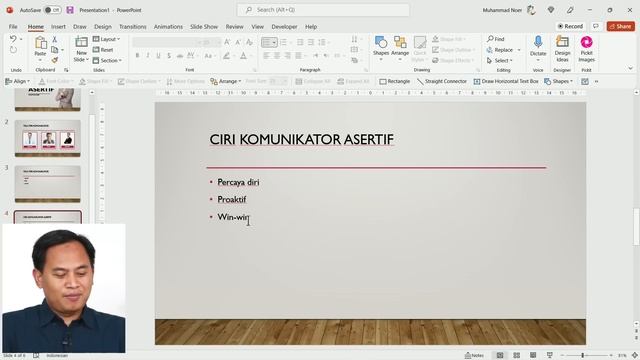Switch to Slide Sorter view
Image resolution: width=640 pixels, height=360 pixels.
point(516,356)
